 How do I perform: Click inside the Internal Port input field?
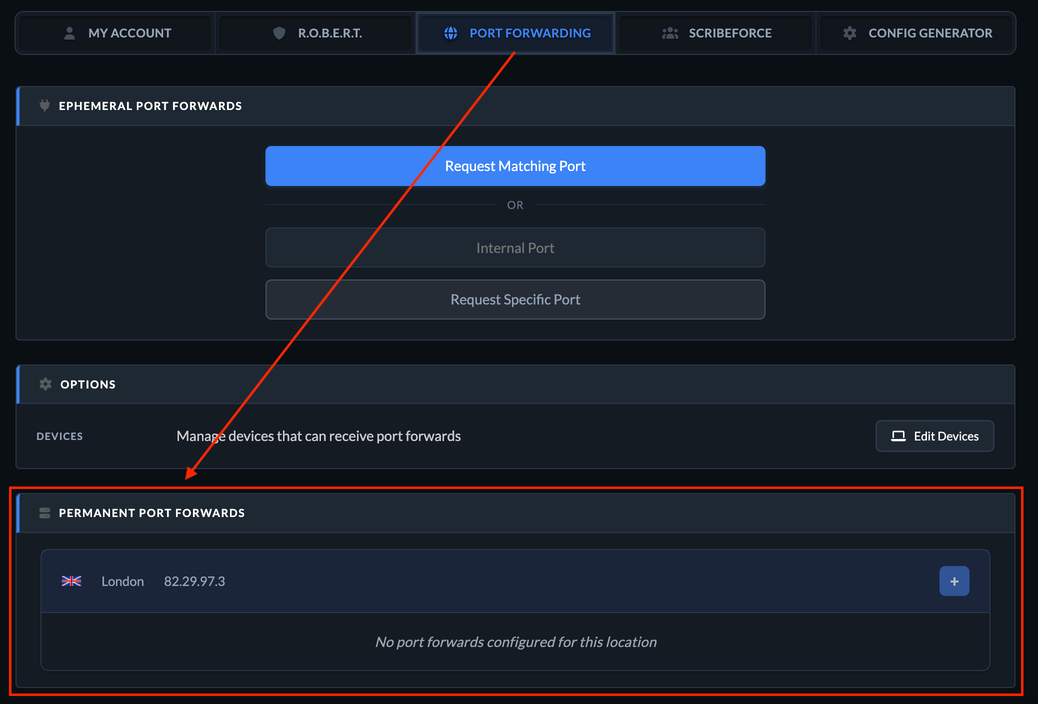click(515, 247)
